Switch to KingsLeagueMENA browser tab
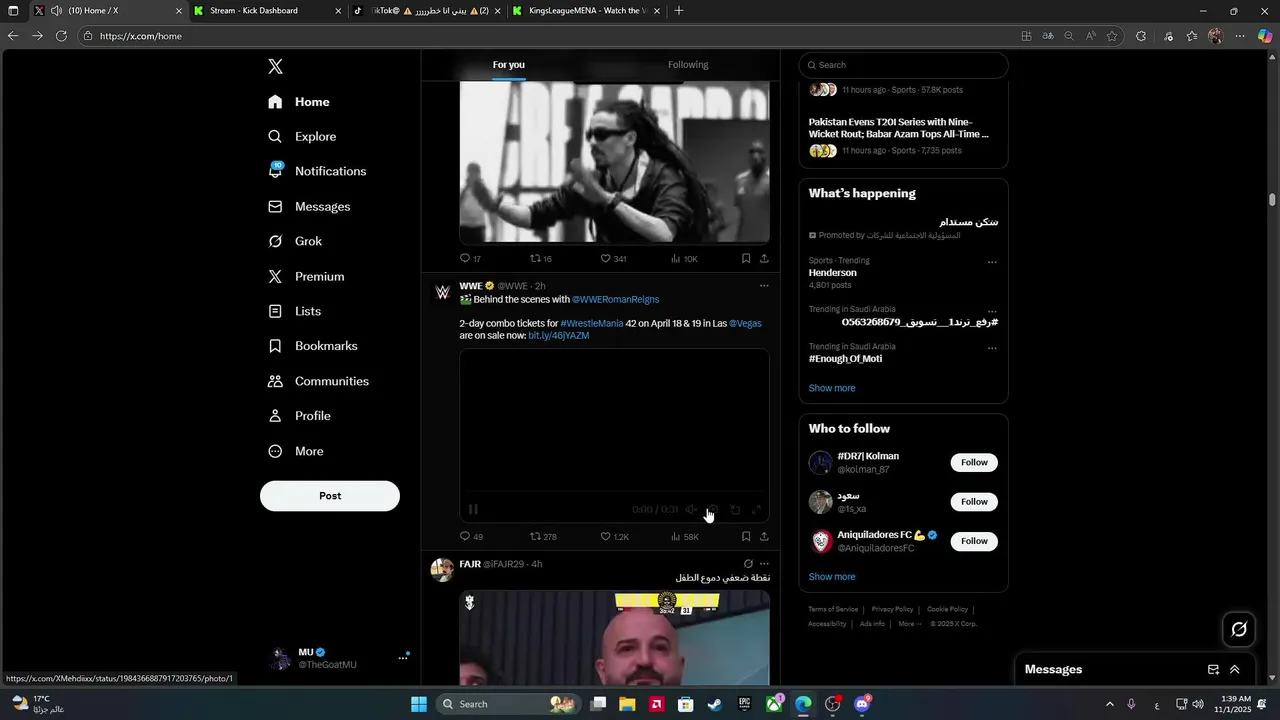 pos(585,11)
